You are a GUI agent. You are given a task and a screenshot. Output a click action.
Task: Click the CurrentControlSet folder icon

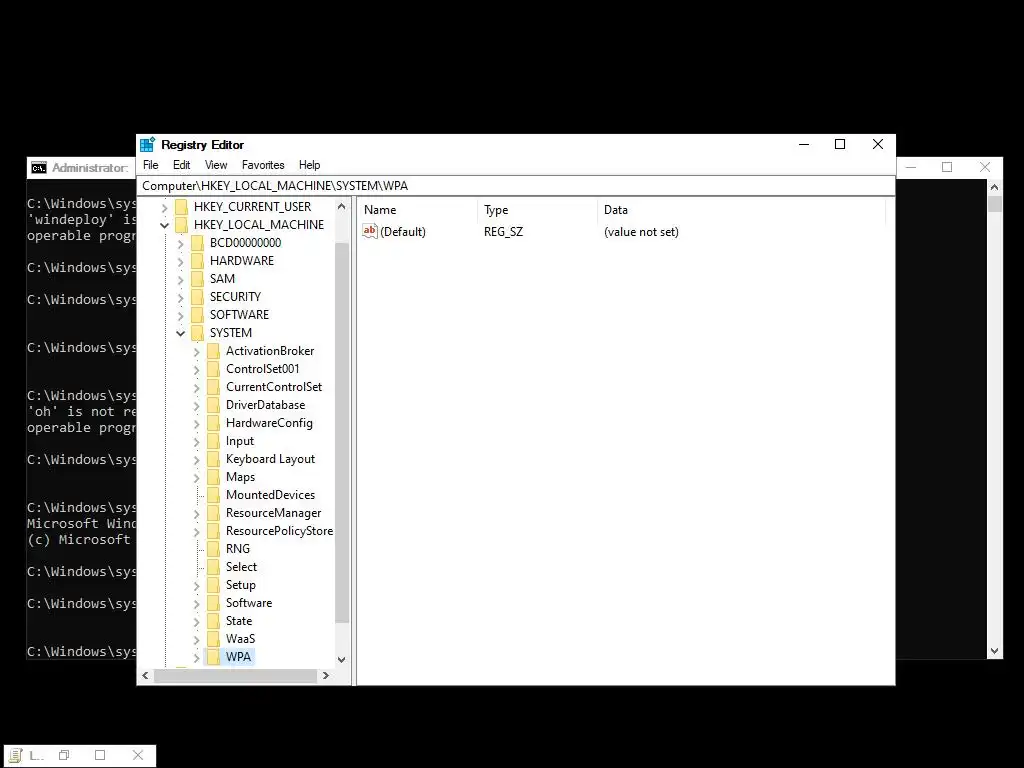(214, 387)
